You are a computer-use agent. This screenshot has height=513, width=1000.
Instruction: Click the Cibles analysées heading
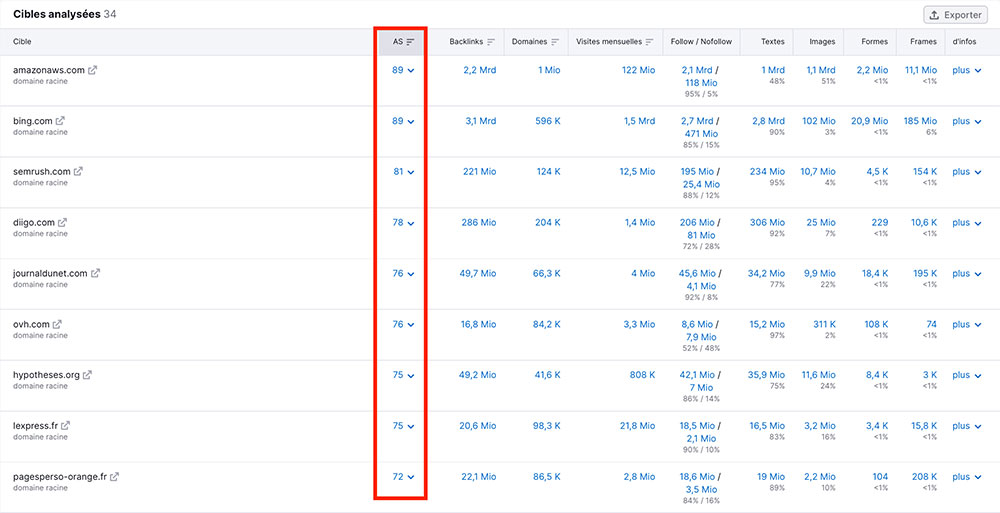(x=57, y=14)
